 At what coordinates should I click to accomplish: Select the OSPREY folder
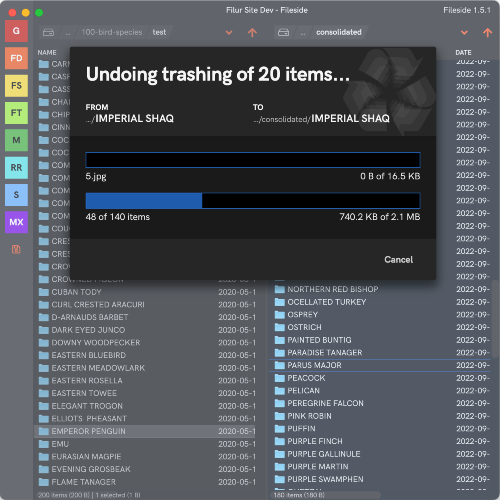click(x=380, y=315)
